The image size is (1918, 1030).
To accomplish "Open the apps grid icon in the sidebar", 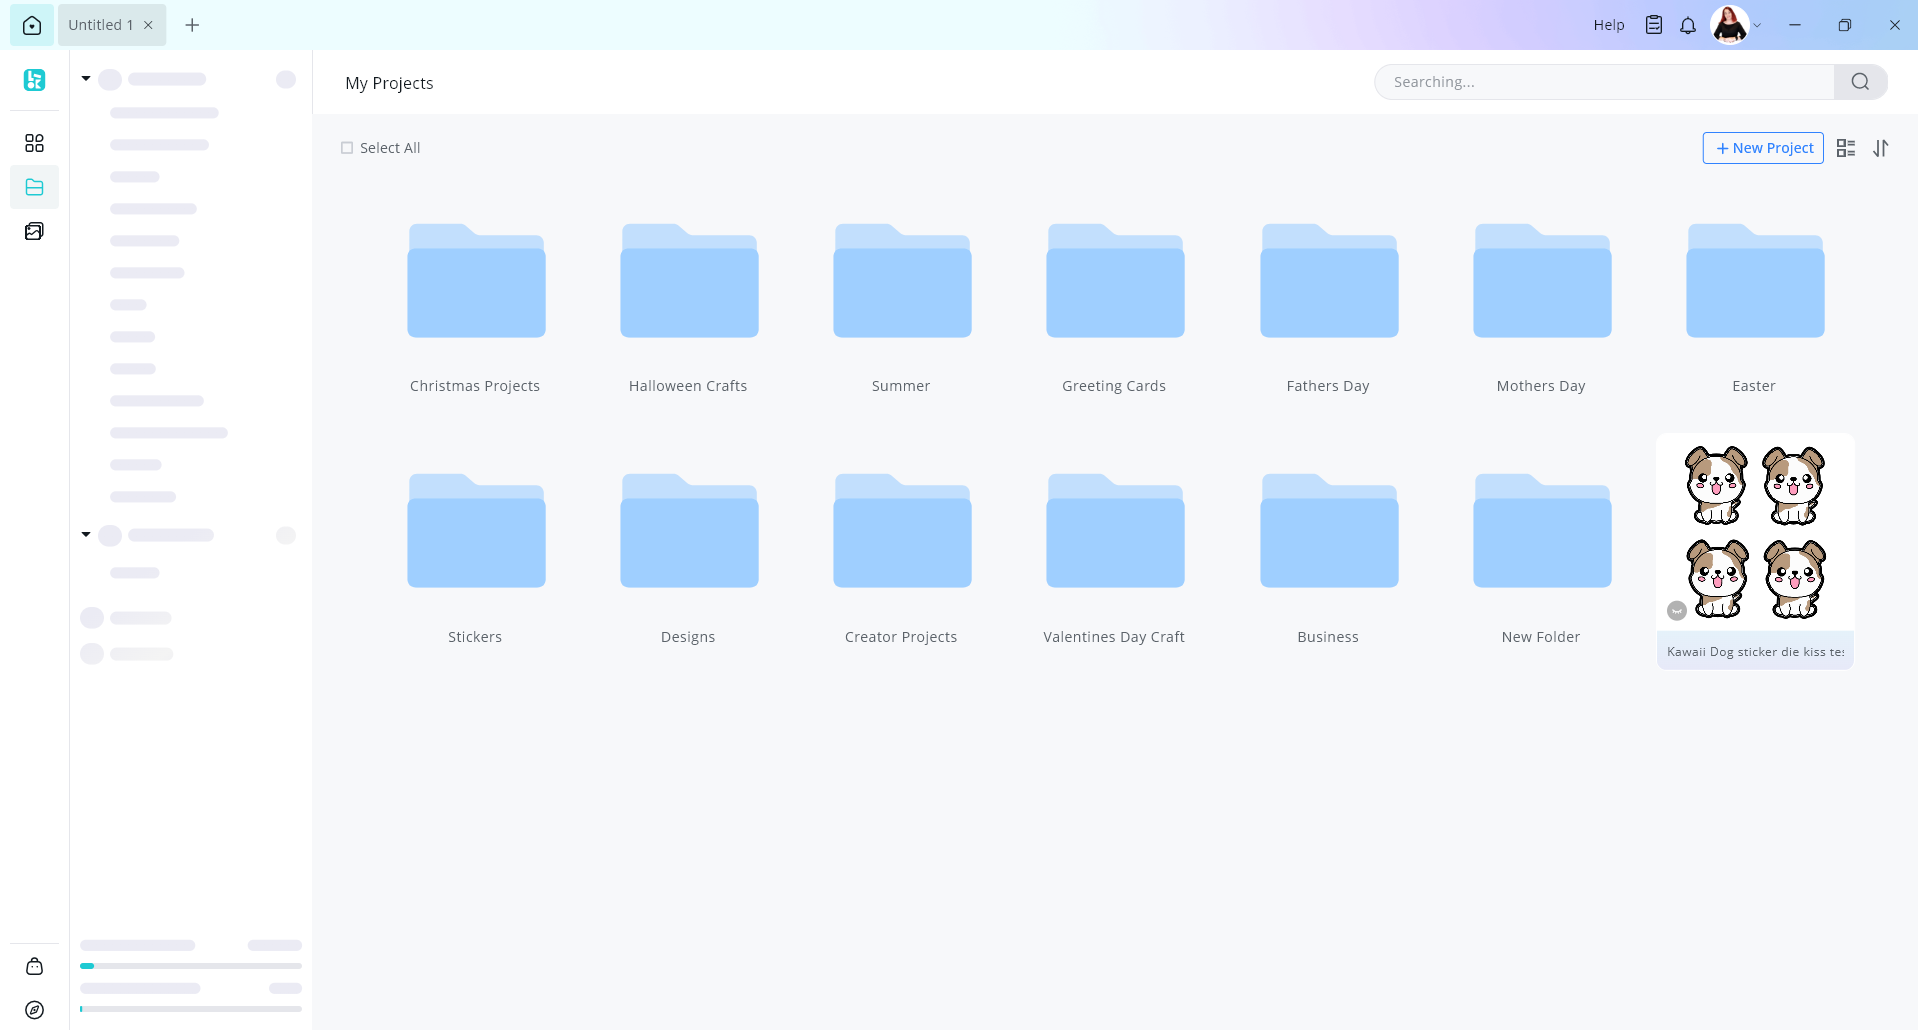I will click(34, 143).
